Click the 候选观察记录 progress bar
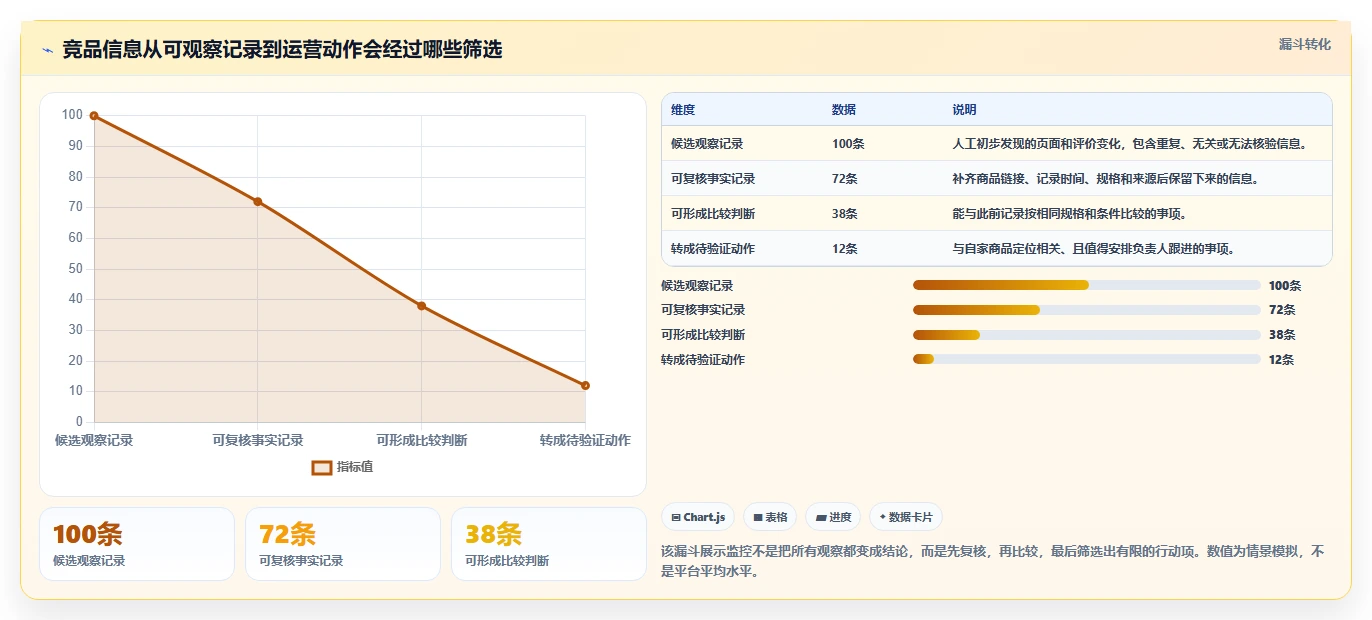Viewport: 1372px width, 620px height. (x=1086, y=285)
